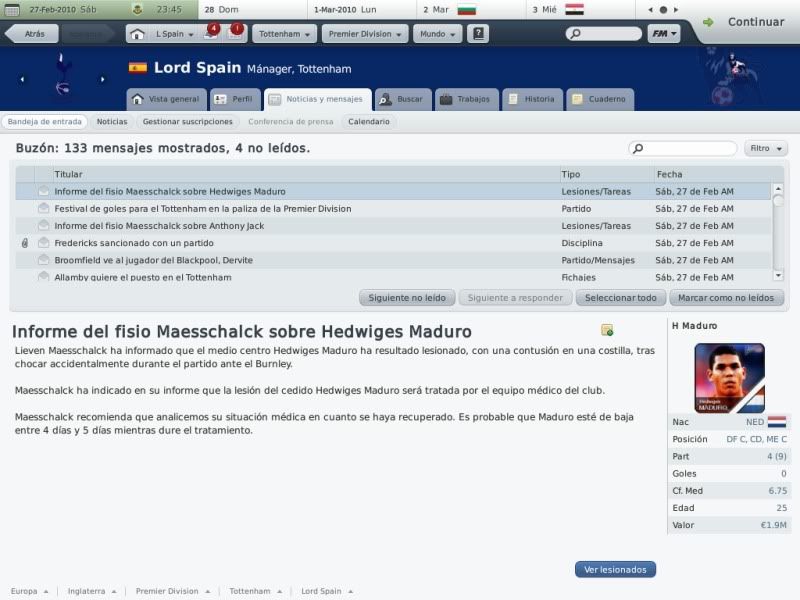Click next date arrow in top bar
Image resolution: width=800 pixels, height=600 pixels.
676,10
